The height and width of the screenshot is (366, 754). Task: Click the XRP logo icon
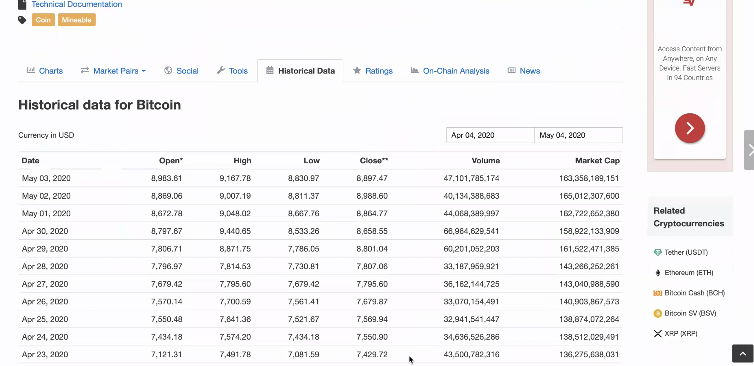click(x=657, y=333)
